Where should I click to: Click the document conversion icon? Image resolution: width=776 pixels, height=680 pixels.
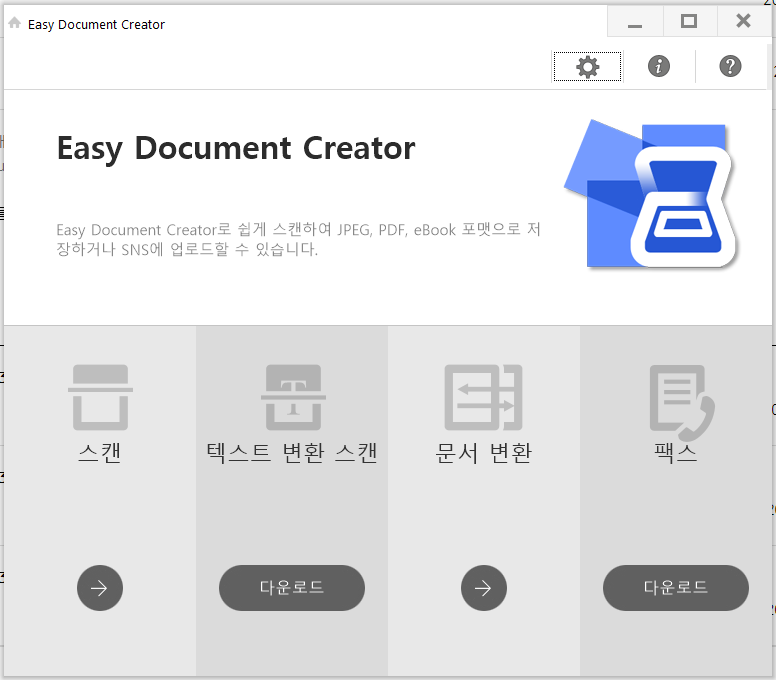484,397
